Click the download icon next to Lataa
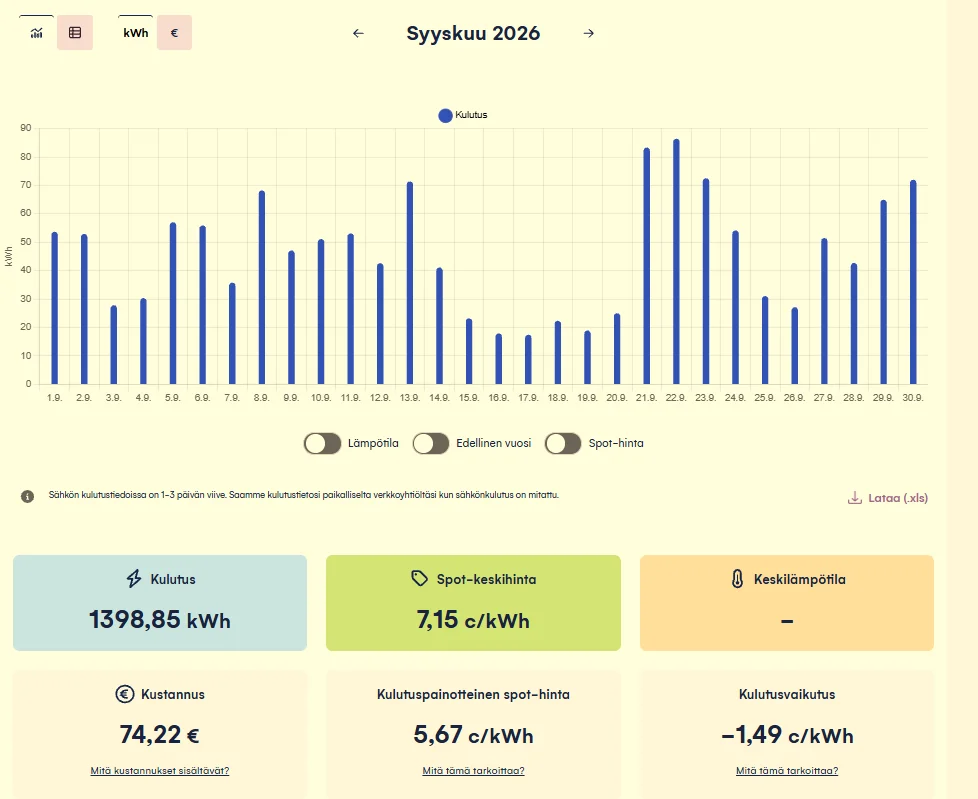 [855, 498]
